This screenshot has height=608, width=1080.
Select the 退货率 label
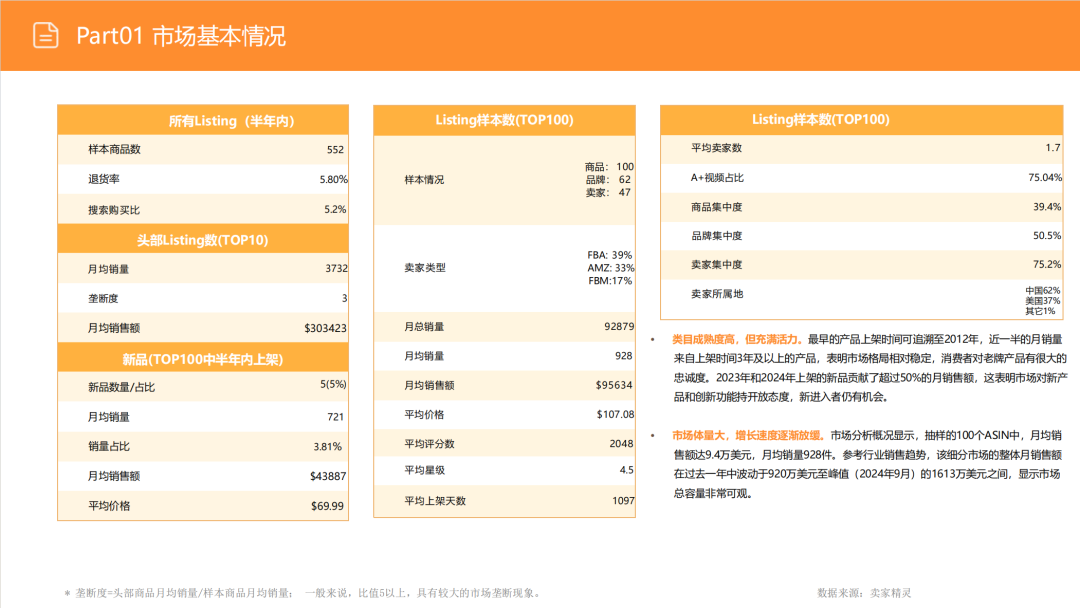click(103, 179)
